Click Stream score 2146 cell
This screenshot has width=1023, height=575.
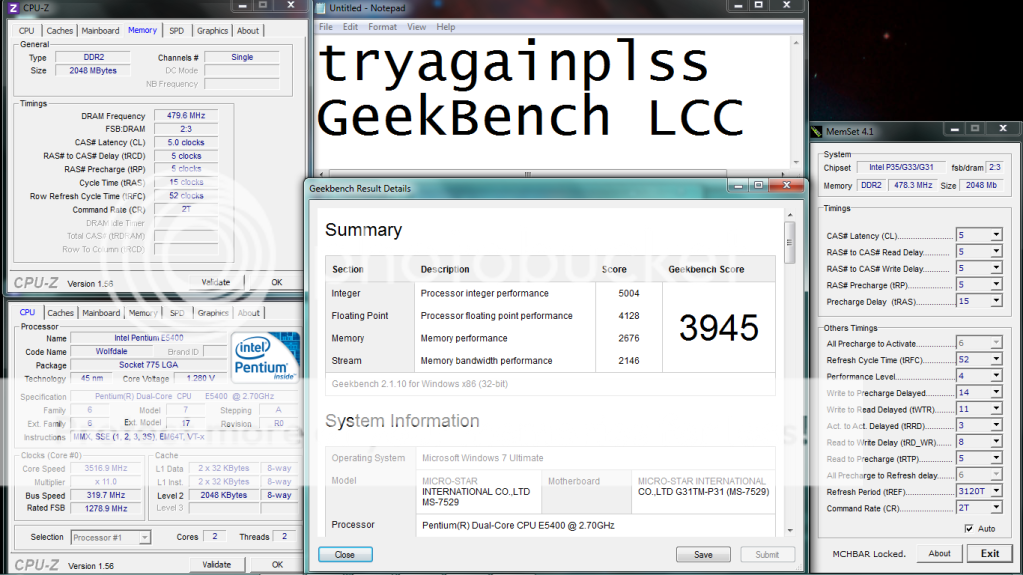629,360
